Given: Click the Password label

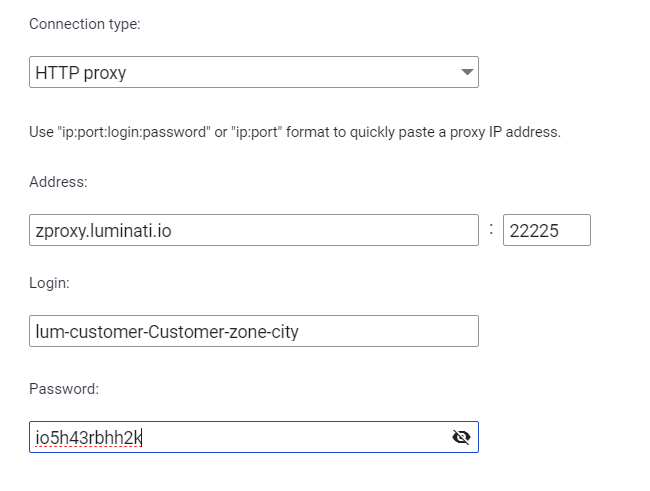Looking at the screenshot, I should (64, 389).
